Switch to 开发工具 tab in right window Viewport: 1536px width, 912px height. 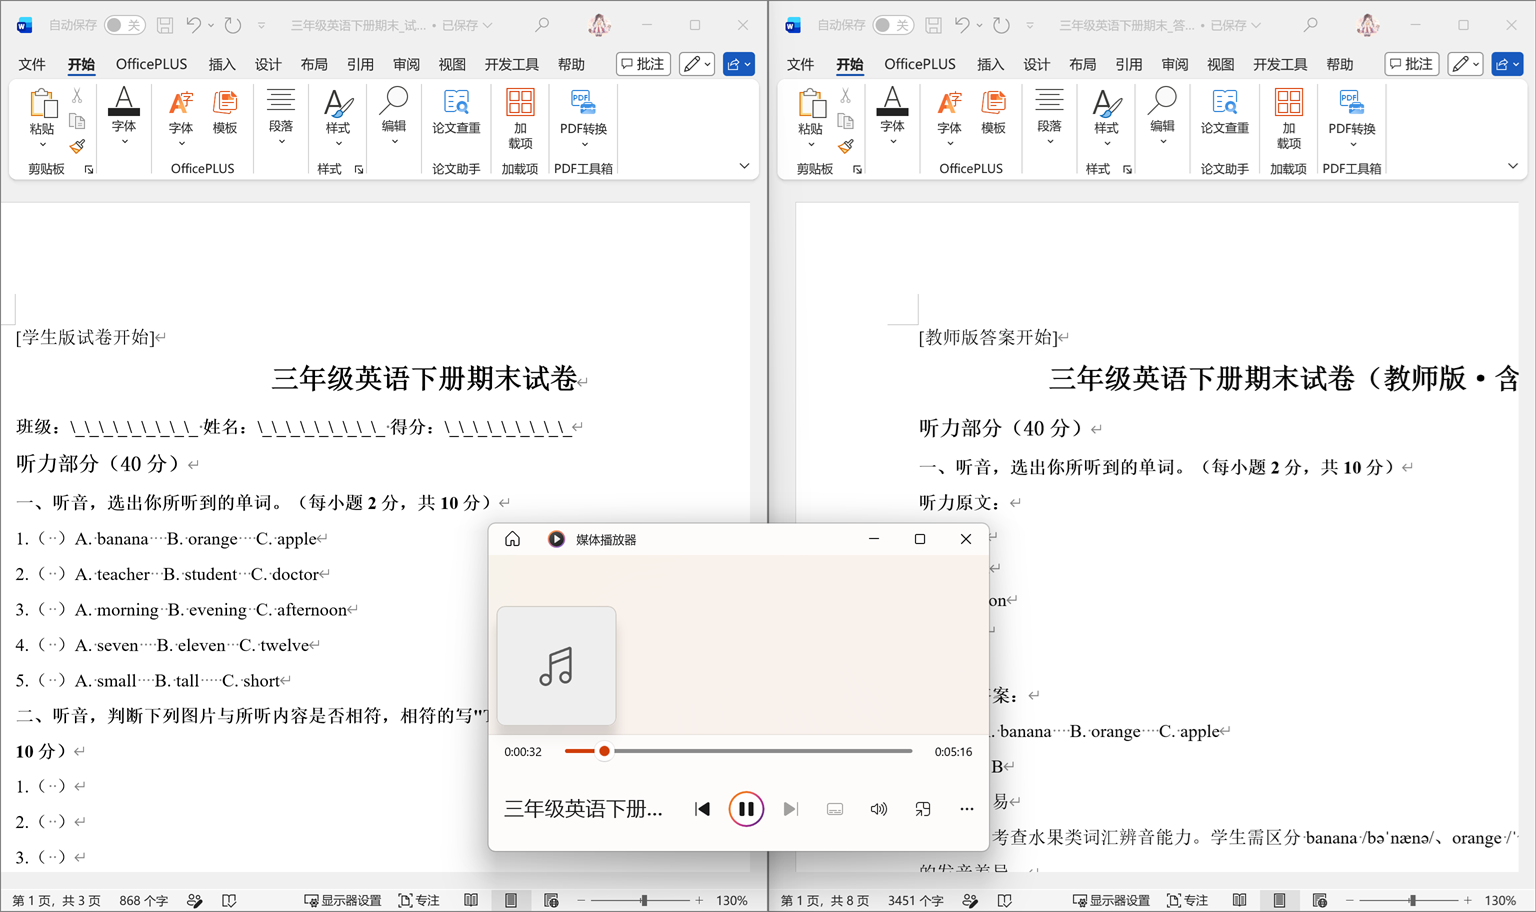click(1280, 64)
